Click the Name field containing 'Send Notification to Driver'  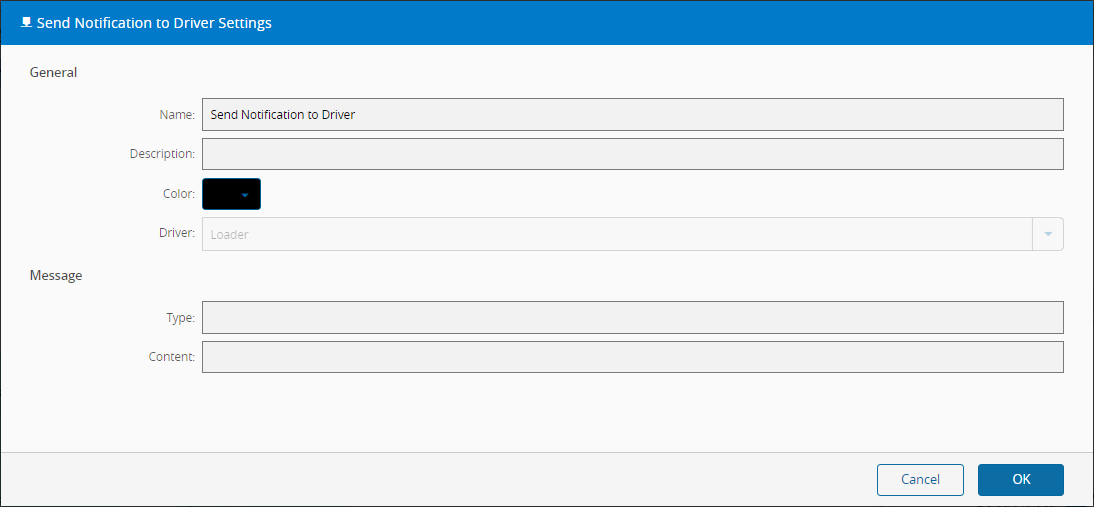[x=632, y=115]
